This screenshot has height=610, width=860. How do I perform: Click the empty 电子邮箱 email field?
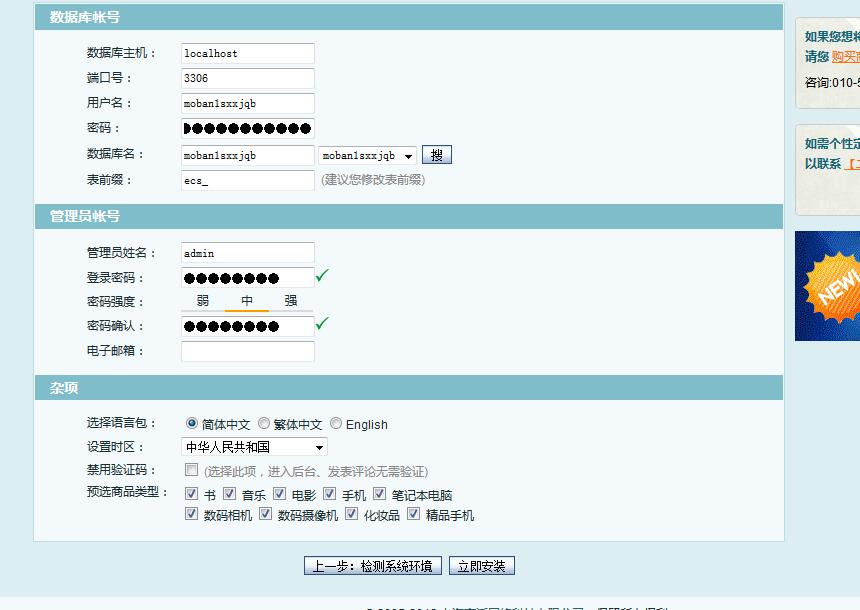tap(247, 351)
